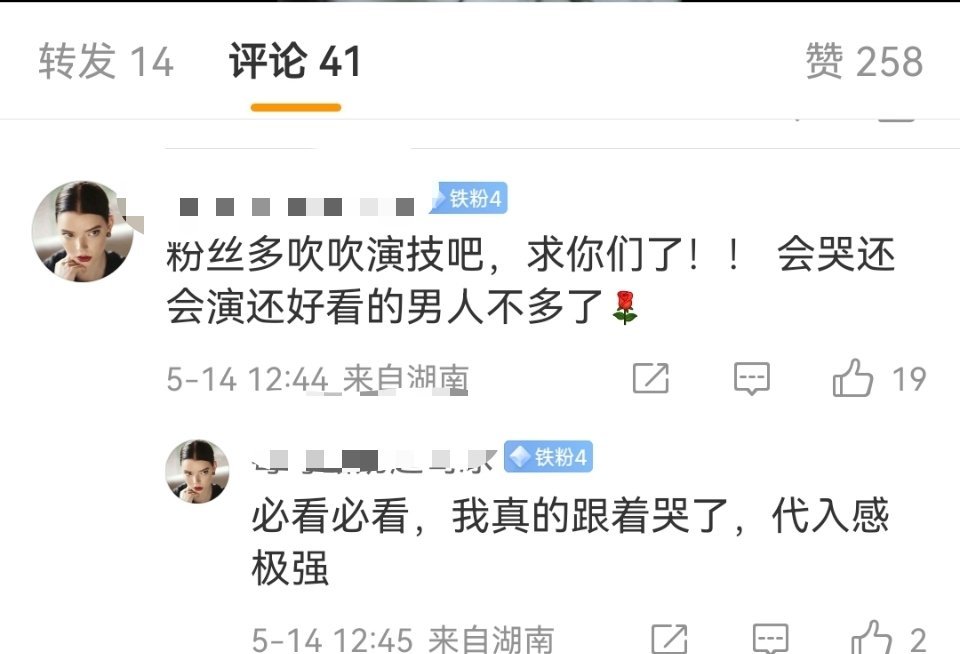Viewport: 960px width, 654px height.
Task: Tap the rose emoji in first comment
Action: tap(624, 307)
